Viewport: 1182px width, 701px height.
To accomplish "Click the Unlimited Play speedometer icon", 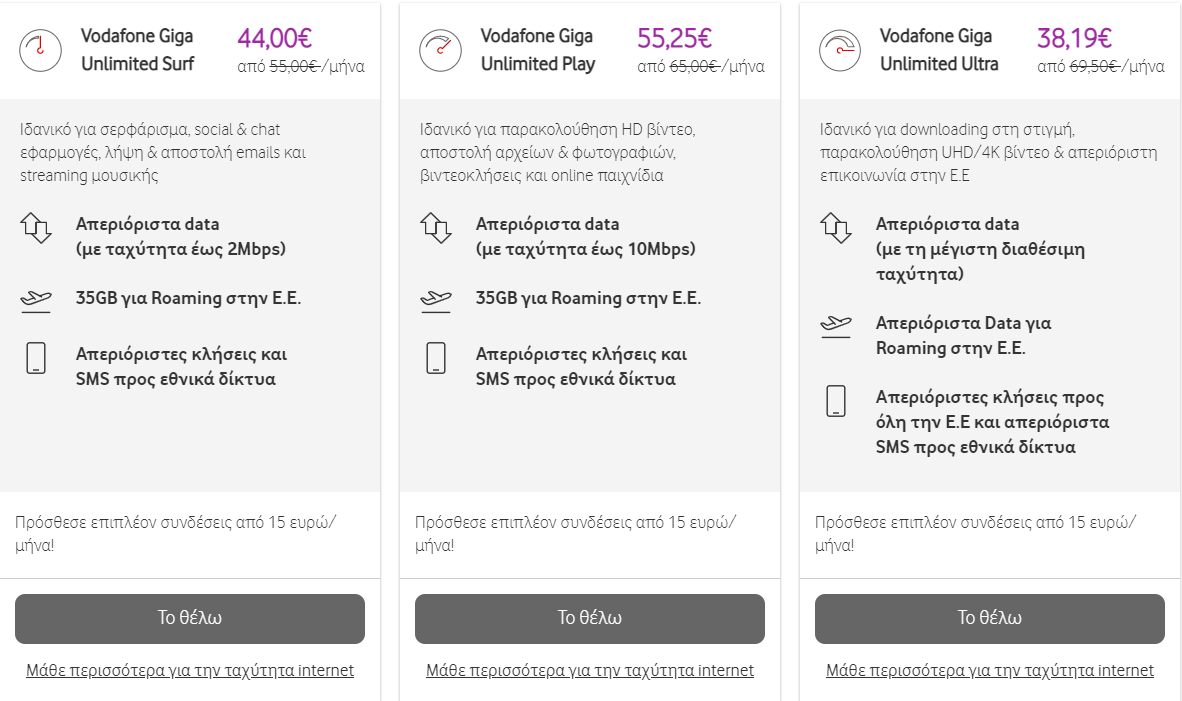I will (440, 51).
